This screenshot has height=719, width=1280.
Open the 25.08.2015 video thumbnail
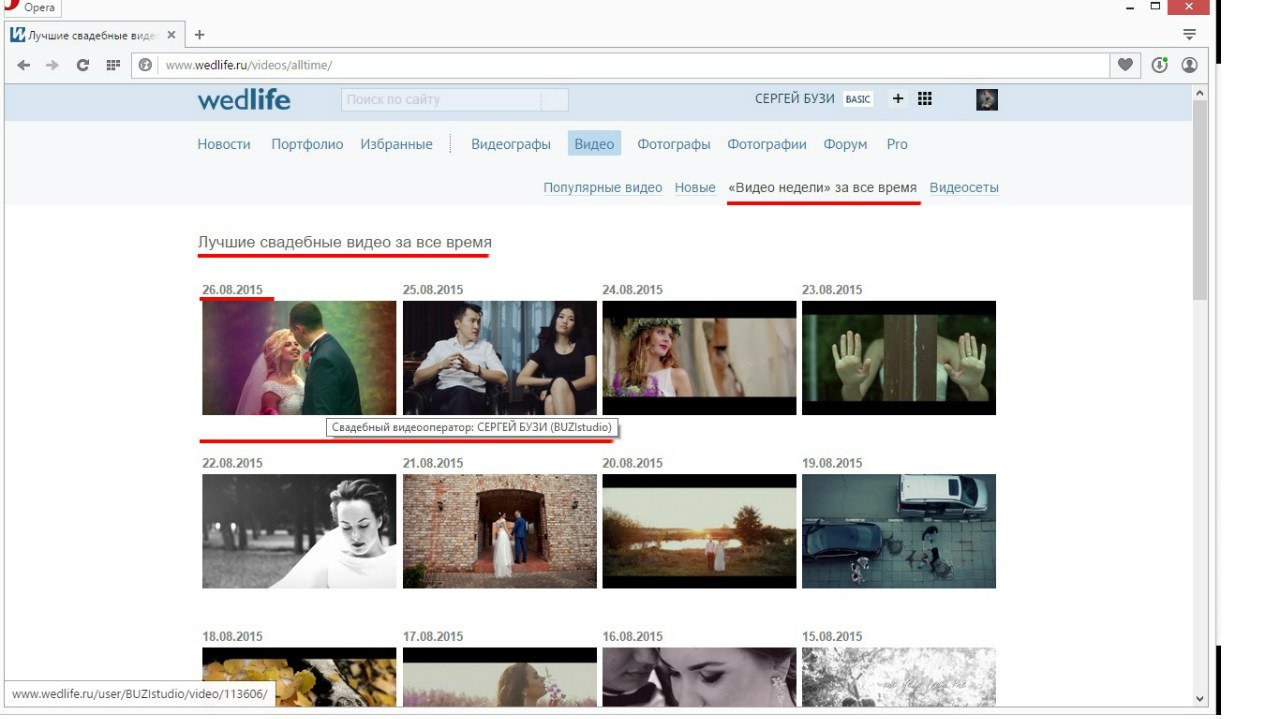499,358
